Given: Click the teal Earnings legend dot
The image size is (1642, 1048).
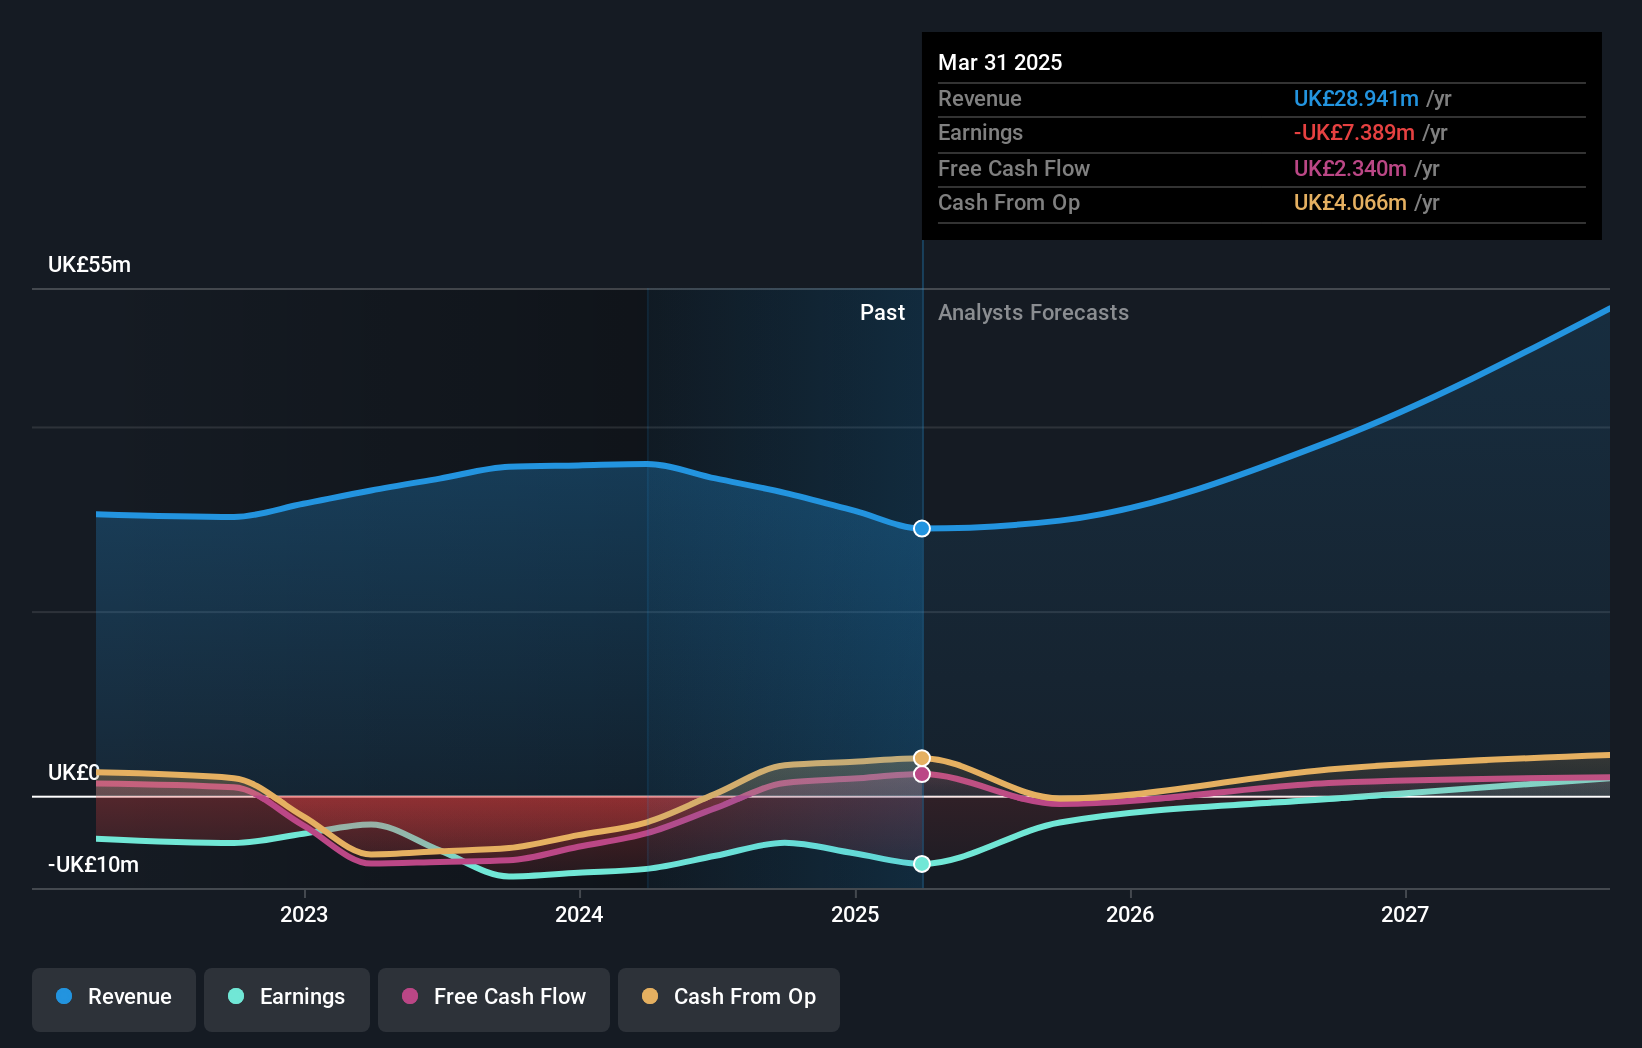Looking at the screenshot, I should click(235, 997).
